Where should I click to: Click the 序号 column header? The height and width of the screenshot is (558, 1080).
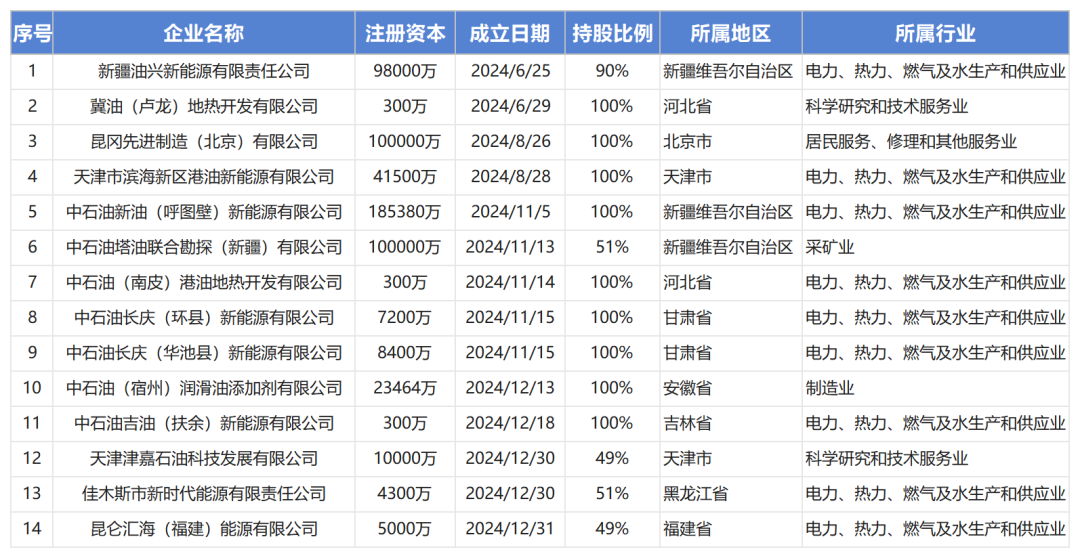click(x=32, y=33)
